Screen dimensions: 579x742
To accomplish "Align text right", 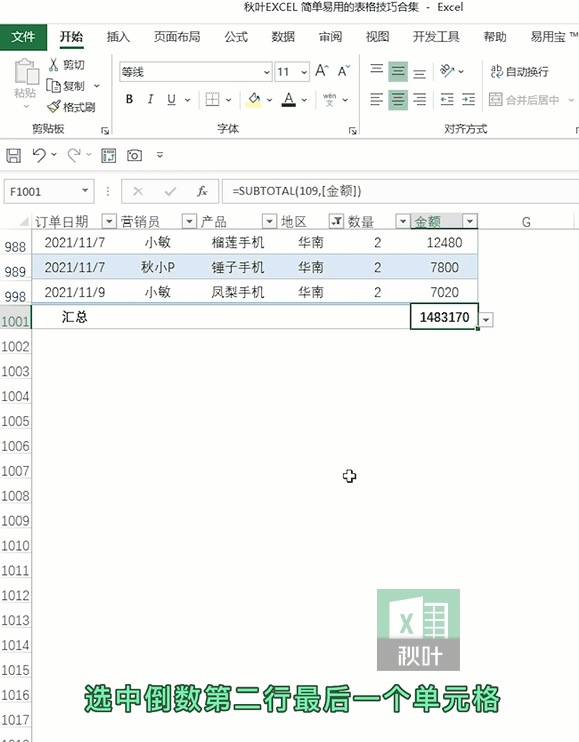I will (x=419, y=99).
